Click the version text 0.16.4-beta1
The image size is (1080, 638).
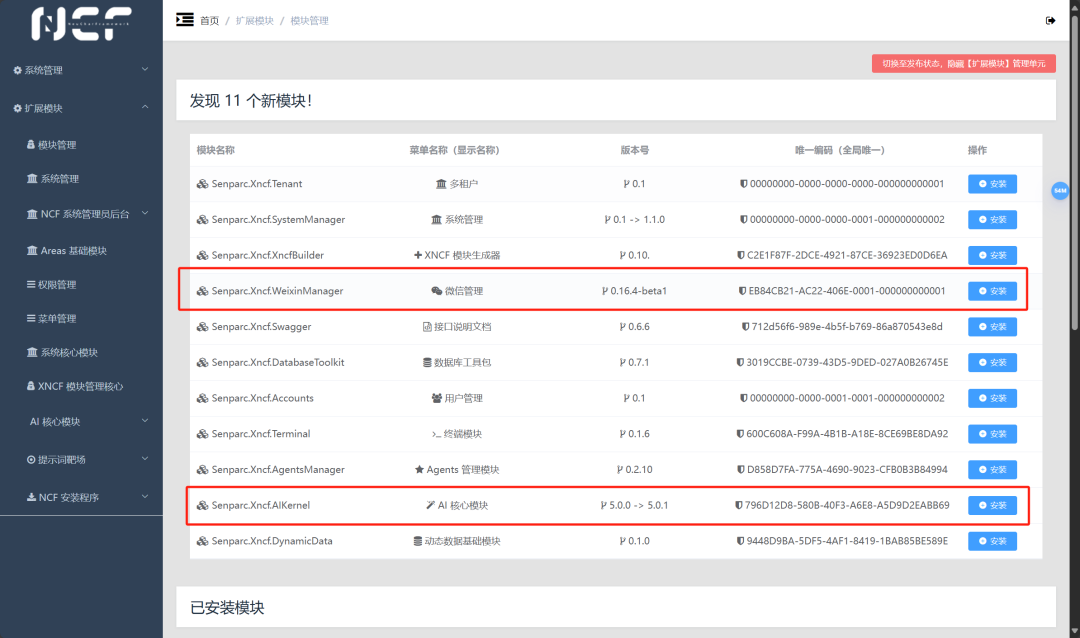638,291
